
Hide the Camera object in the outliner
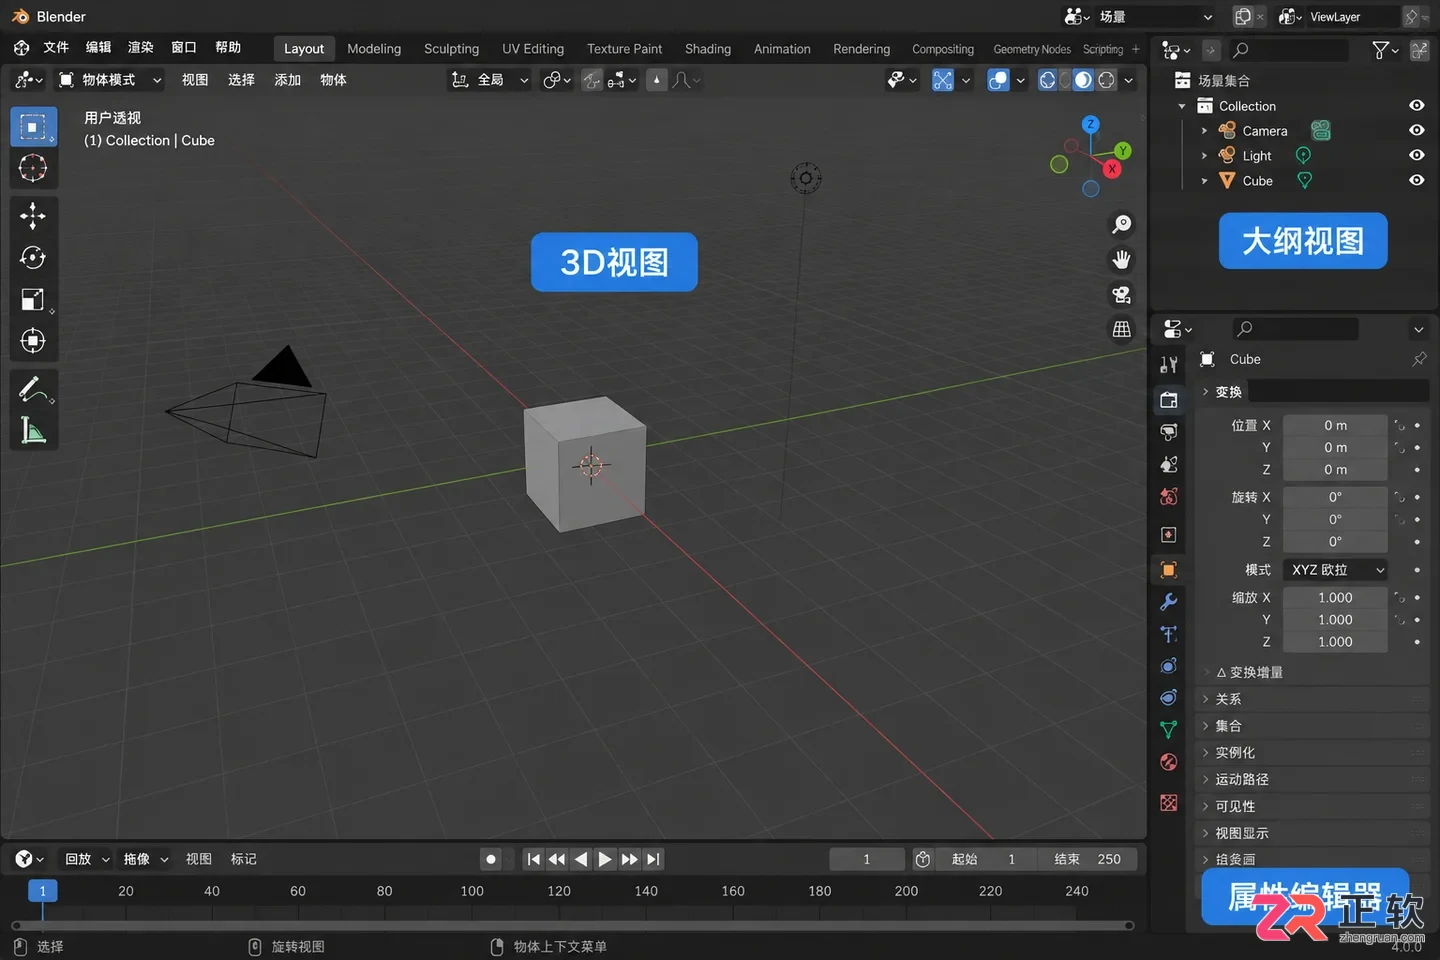(1416, 131)
